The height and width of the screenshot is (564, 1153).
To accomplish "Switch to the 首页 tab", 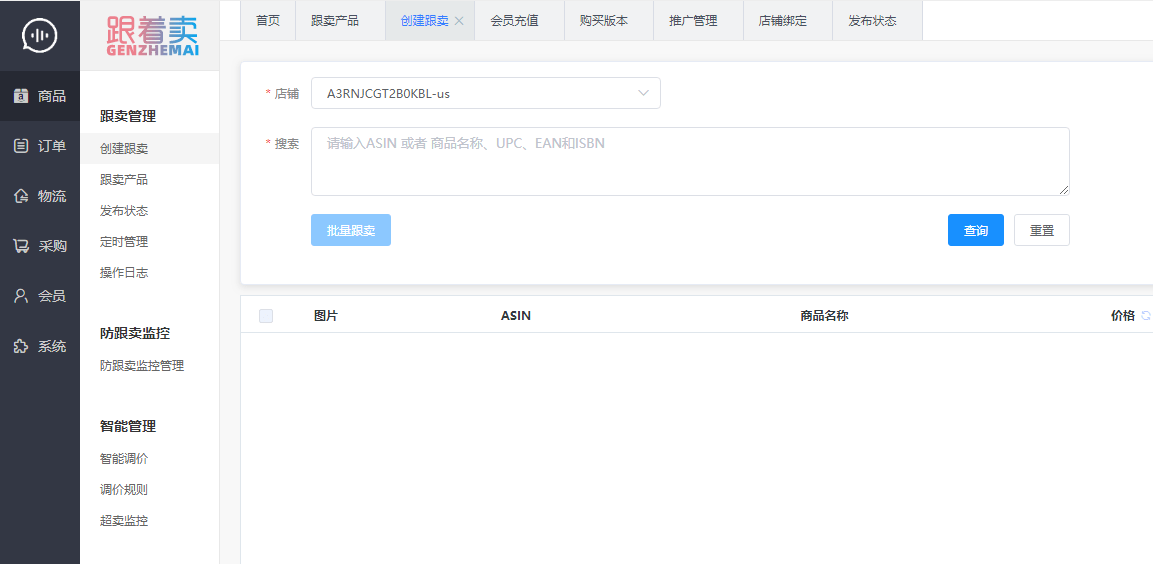I will click(268, 21).
